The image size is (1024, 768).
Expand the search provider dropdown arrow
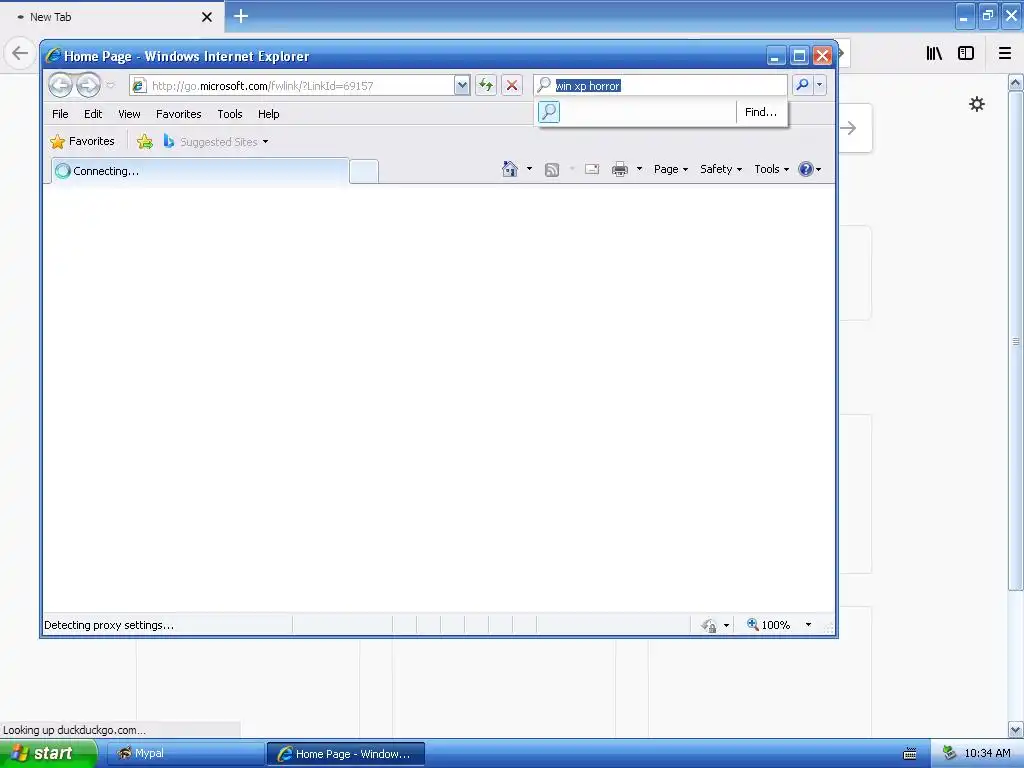pos(820,85)
